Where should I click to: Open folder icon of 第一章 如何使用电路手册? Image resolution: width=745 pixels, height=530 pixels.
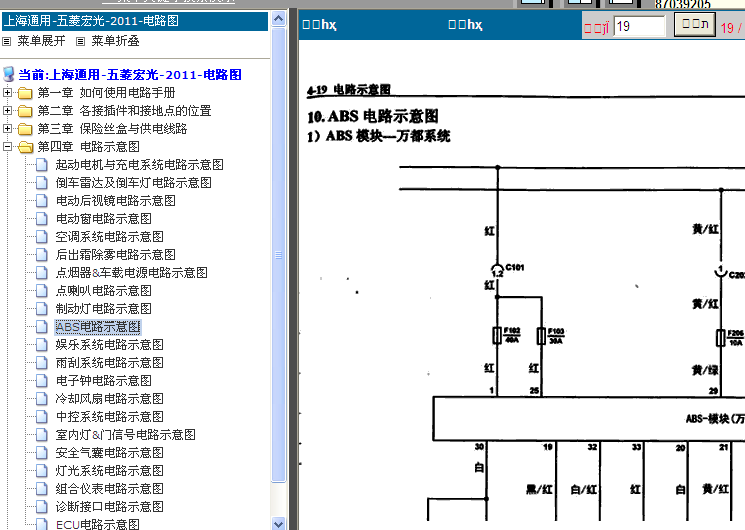coord(25,93)
